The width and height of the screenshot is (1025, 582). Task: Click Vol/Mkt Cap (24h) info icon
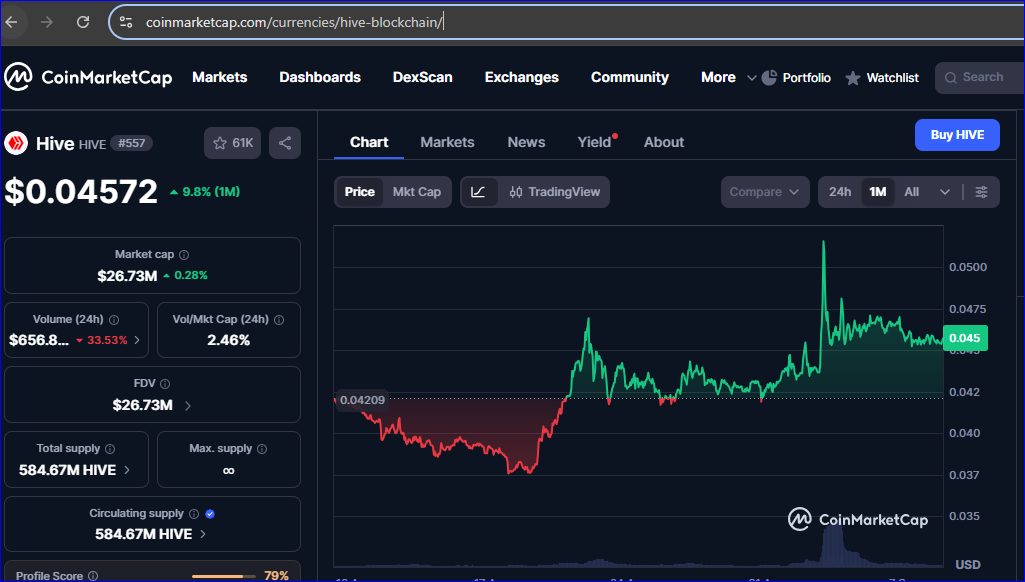click(279, 320)
